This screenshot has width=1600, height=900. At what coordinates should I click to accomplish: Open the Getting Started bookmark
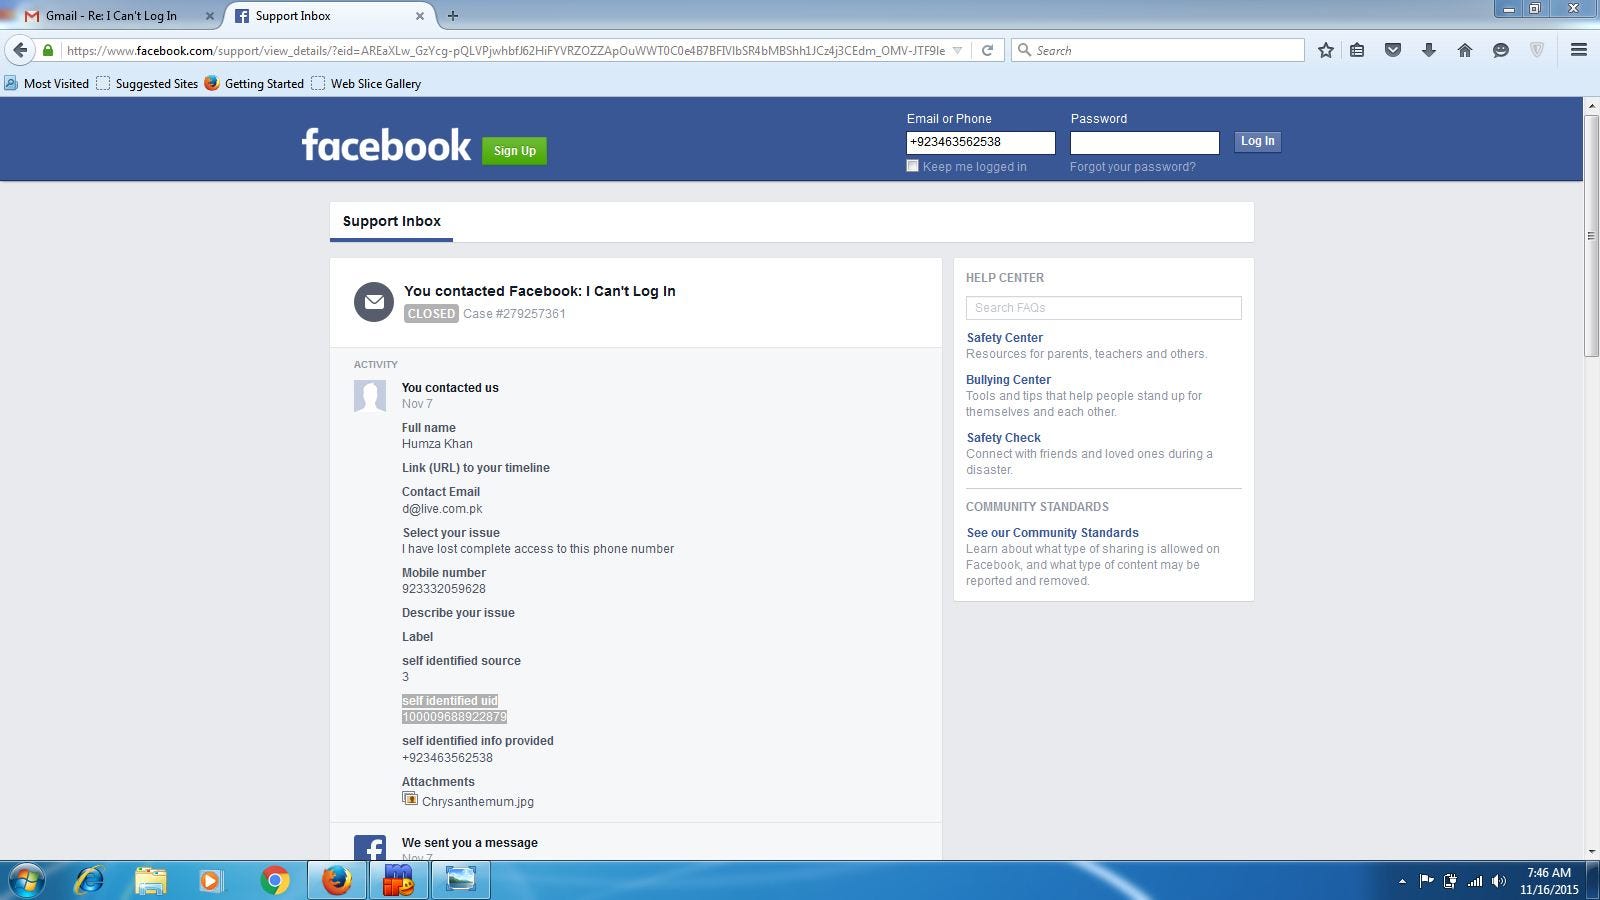pos(254,84)
